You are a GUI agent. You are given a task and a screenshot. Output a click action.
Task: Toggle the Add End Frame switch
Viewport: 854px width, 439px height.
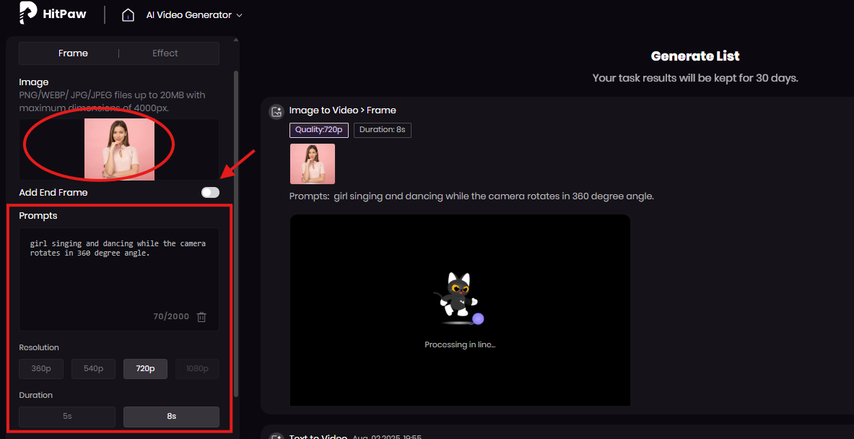210,192
